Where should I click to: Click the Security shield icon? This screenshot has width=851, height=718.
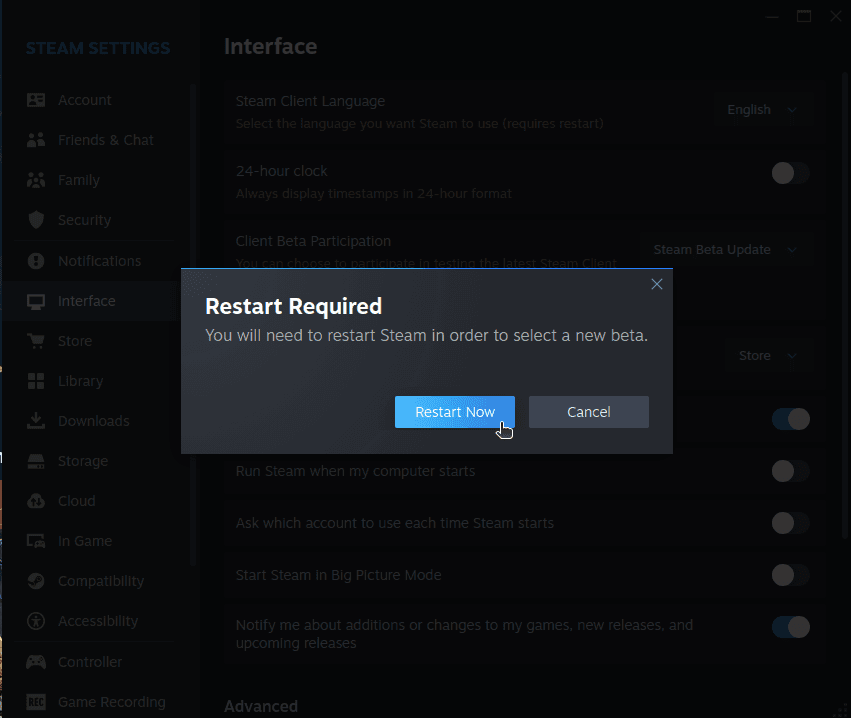pos(36,220)
